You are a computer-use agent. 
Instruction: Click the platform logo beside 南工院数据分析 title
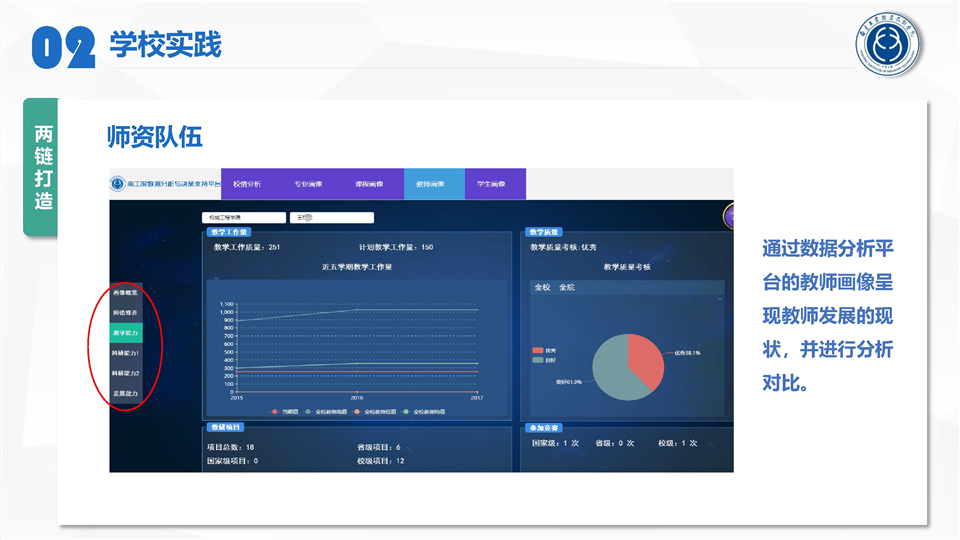point(118,184)
